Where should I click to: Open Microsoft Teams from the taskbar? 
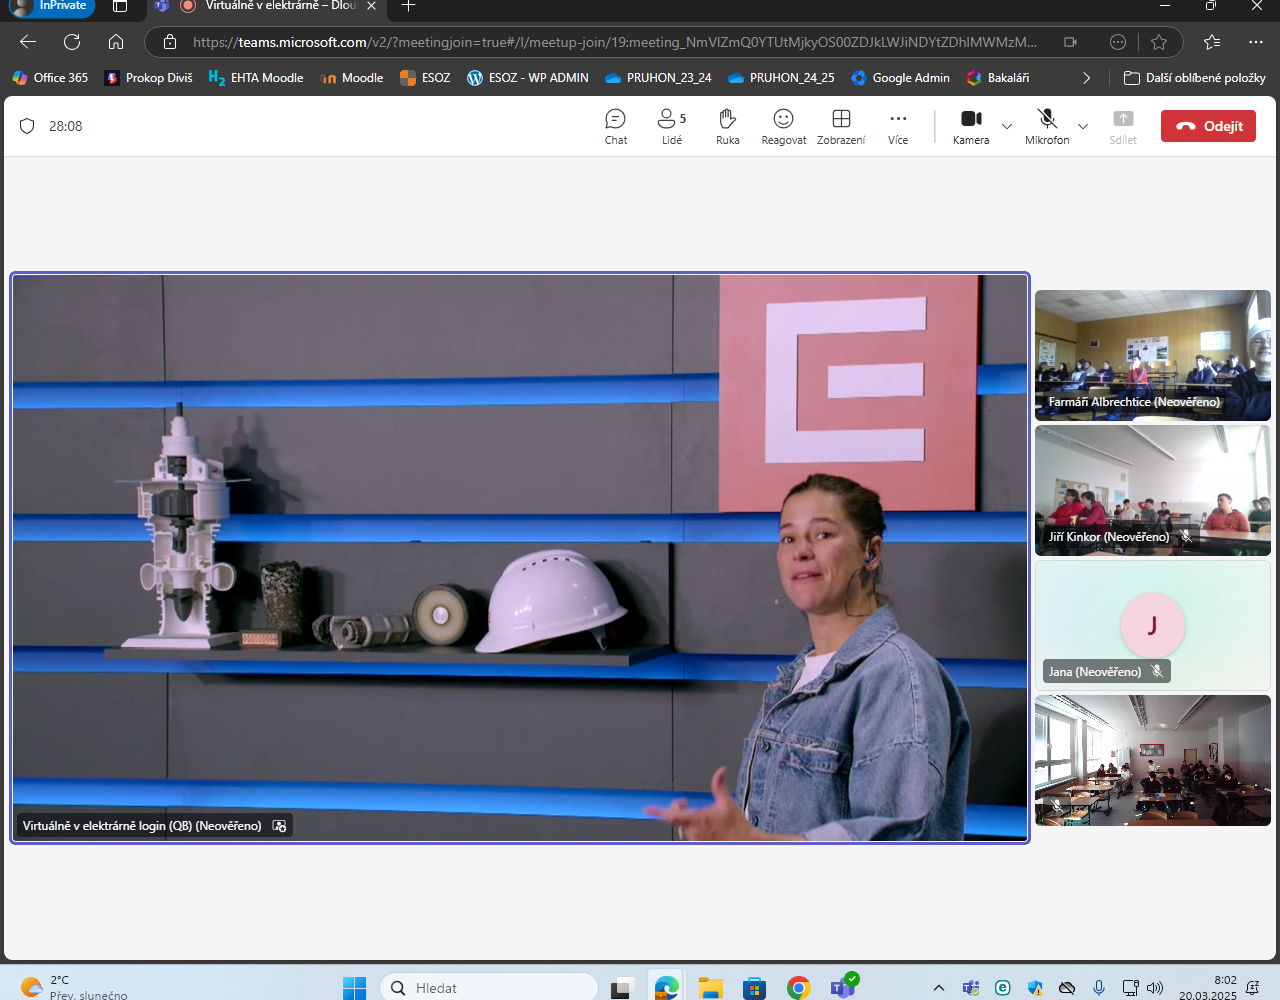[x=843, y=988]
